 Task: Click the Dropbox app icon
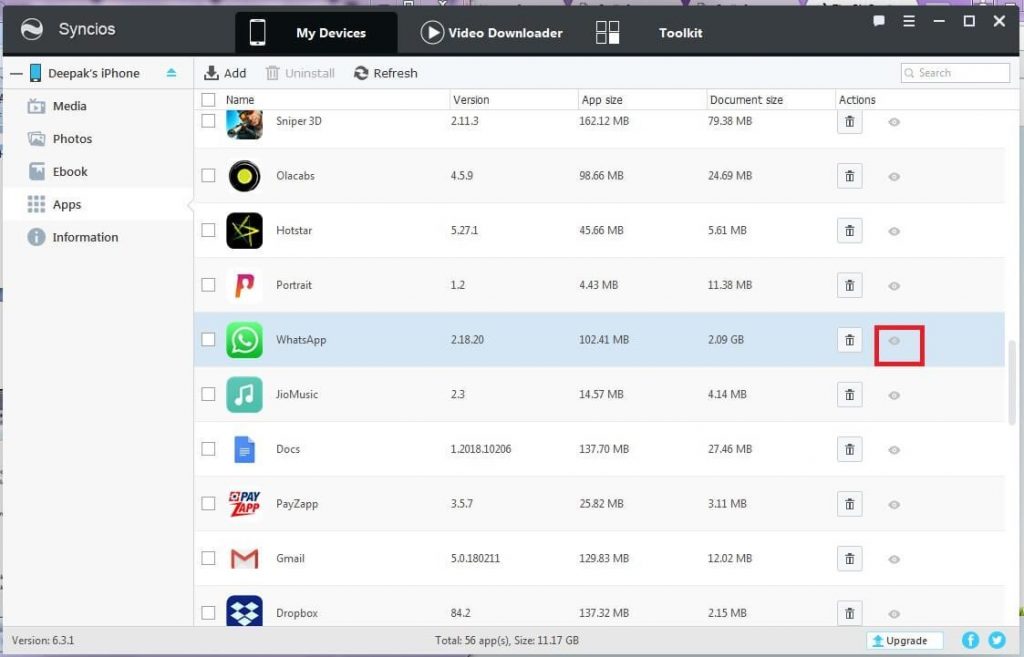click(244, 611)
